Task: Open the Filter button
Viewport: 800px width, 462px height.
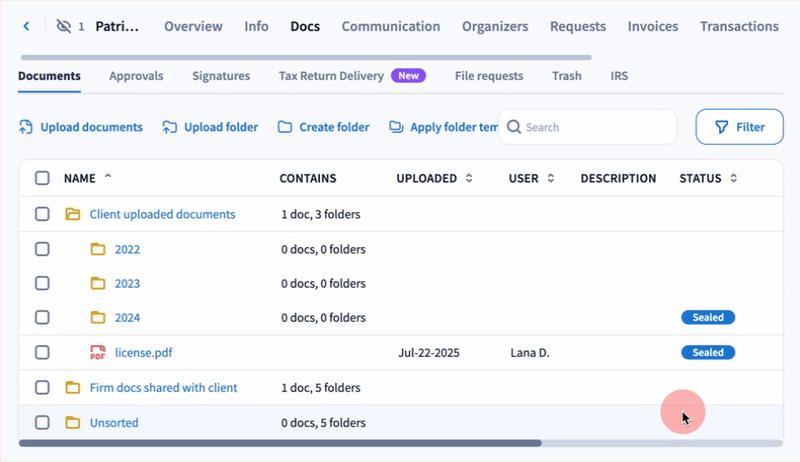Action: (739, 127)
